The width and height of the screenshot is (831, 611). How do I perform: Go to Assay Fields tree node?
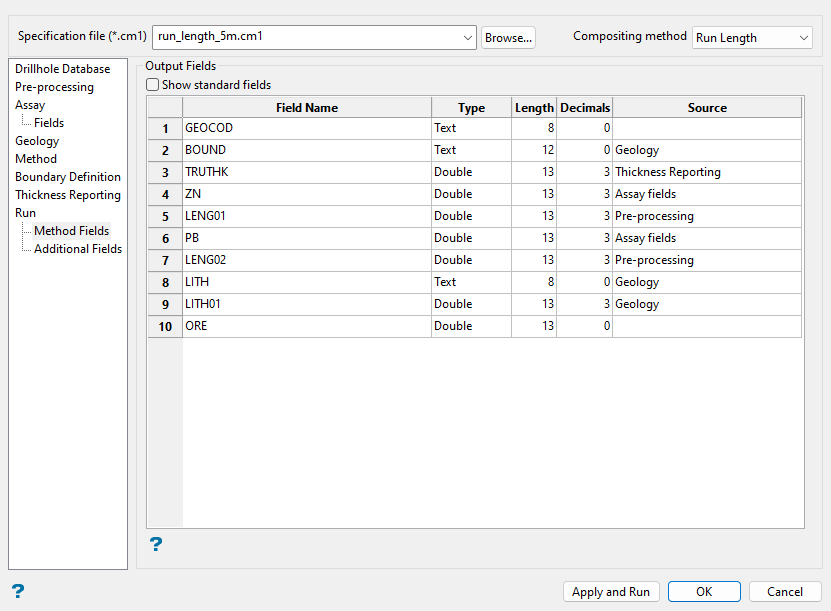[x=49, y=123]
